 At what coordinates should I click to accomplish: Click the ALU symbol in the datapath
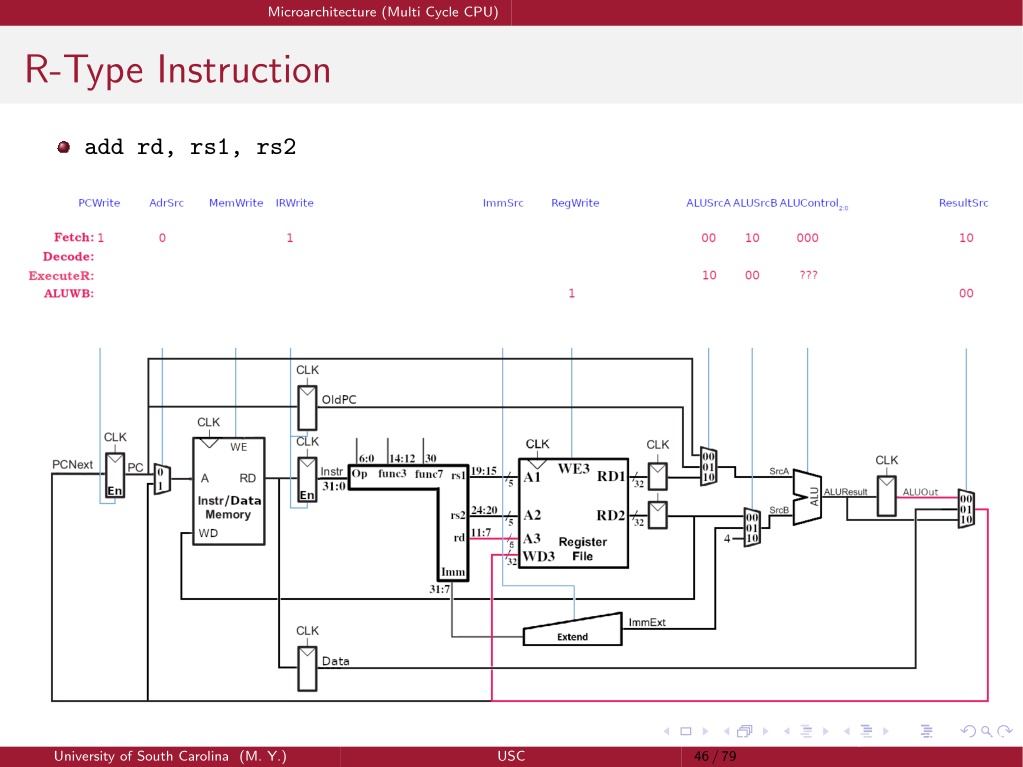pyautogui.click(x=807, y=496)
